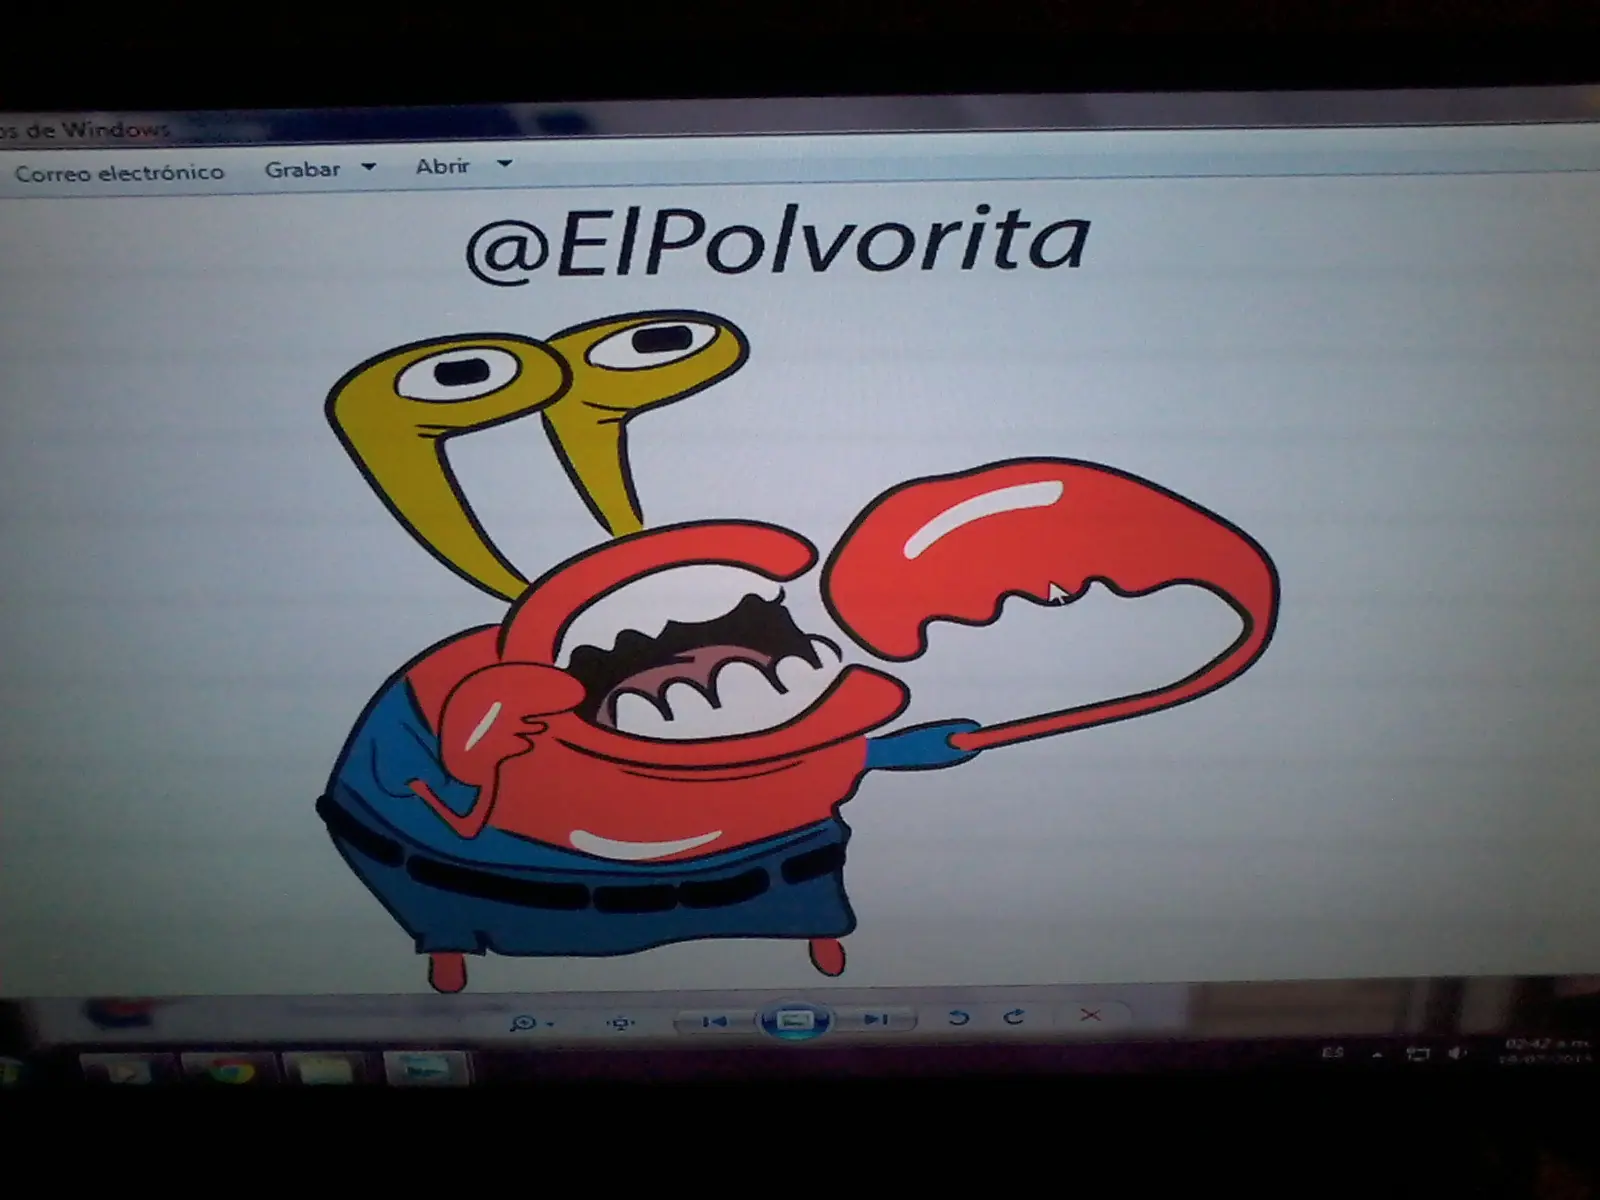The image size is (1600, 1200).
Task: Start the slideshow
Action: [796, 1020]
